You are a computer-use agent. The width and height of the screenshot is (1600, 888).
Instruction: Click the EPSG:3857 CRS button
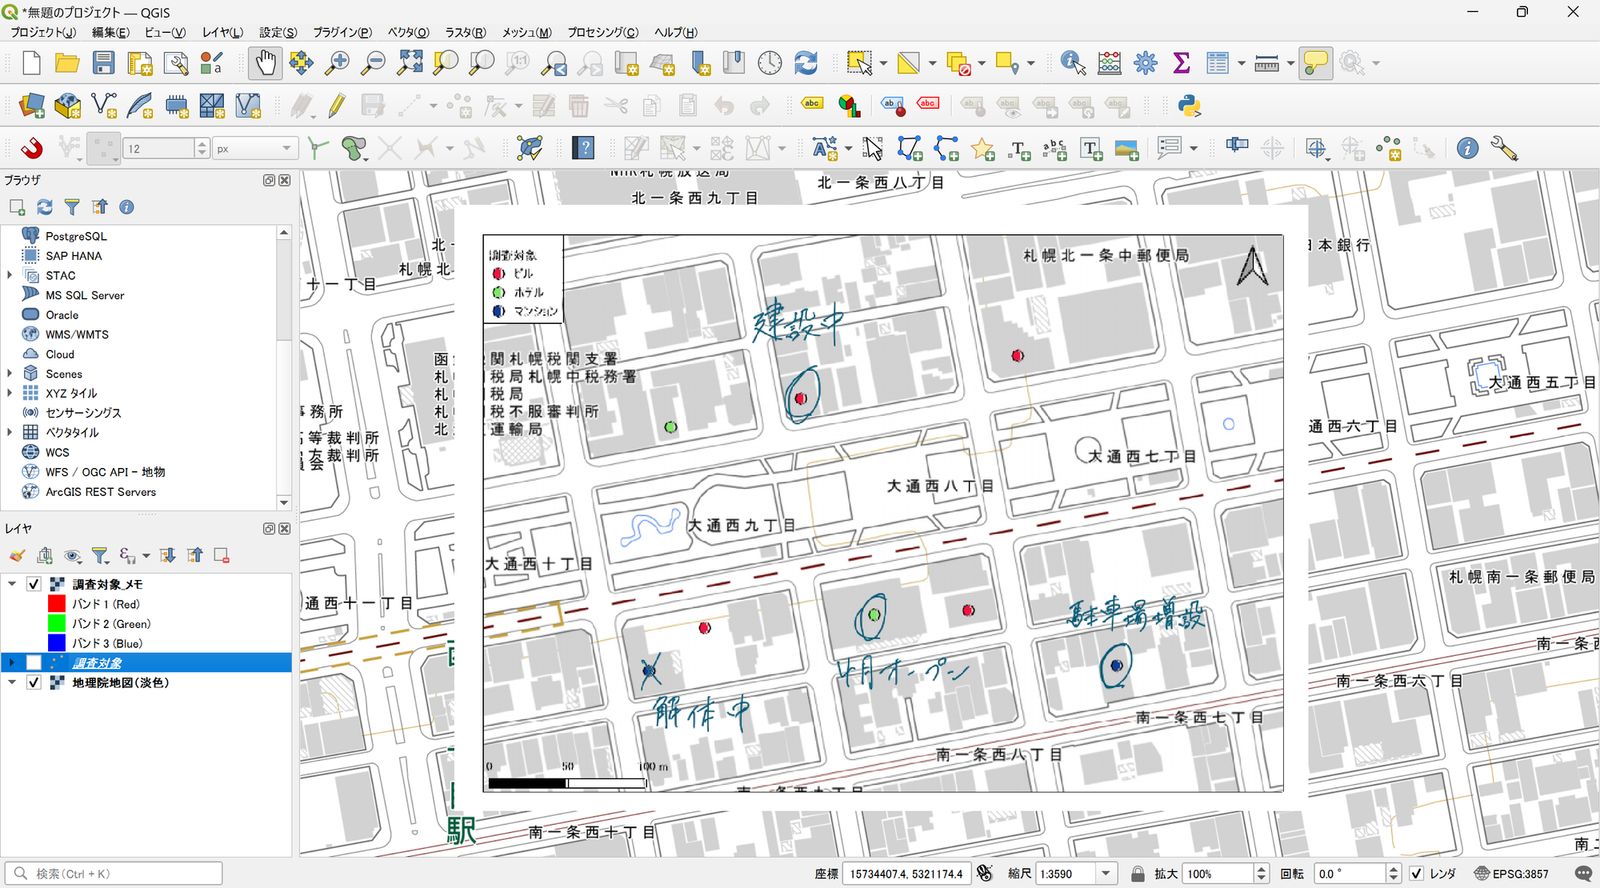[x=1511, y=874]
